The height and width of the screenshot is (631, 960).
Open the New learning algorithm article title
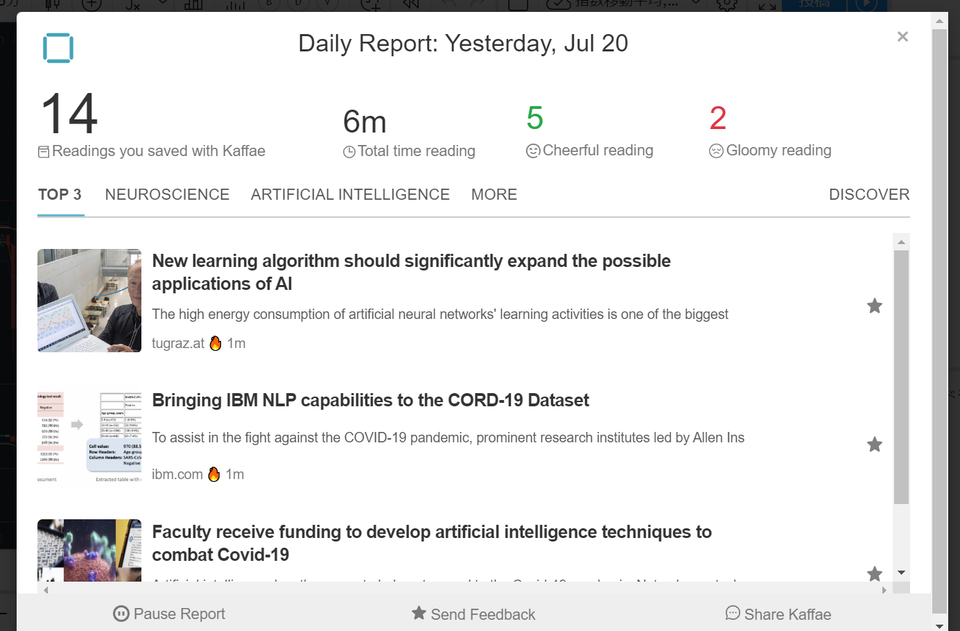pyautogui.click(x=411, y=272)
